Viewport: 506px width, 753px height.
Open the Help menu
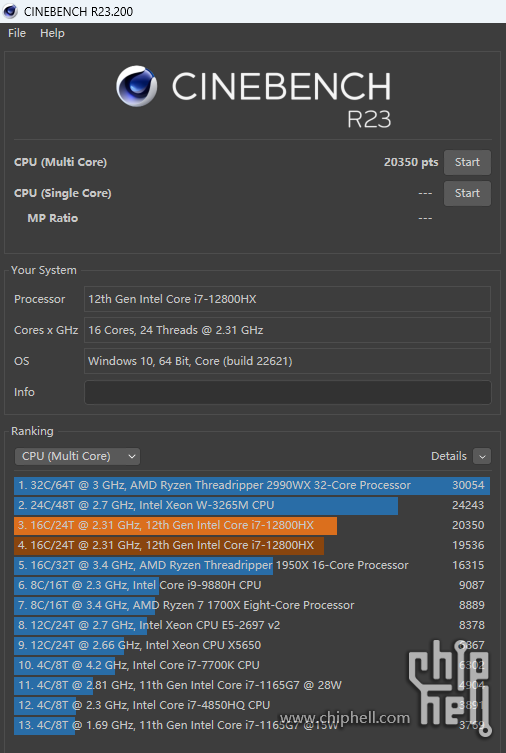click(x=52, y=33)
